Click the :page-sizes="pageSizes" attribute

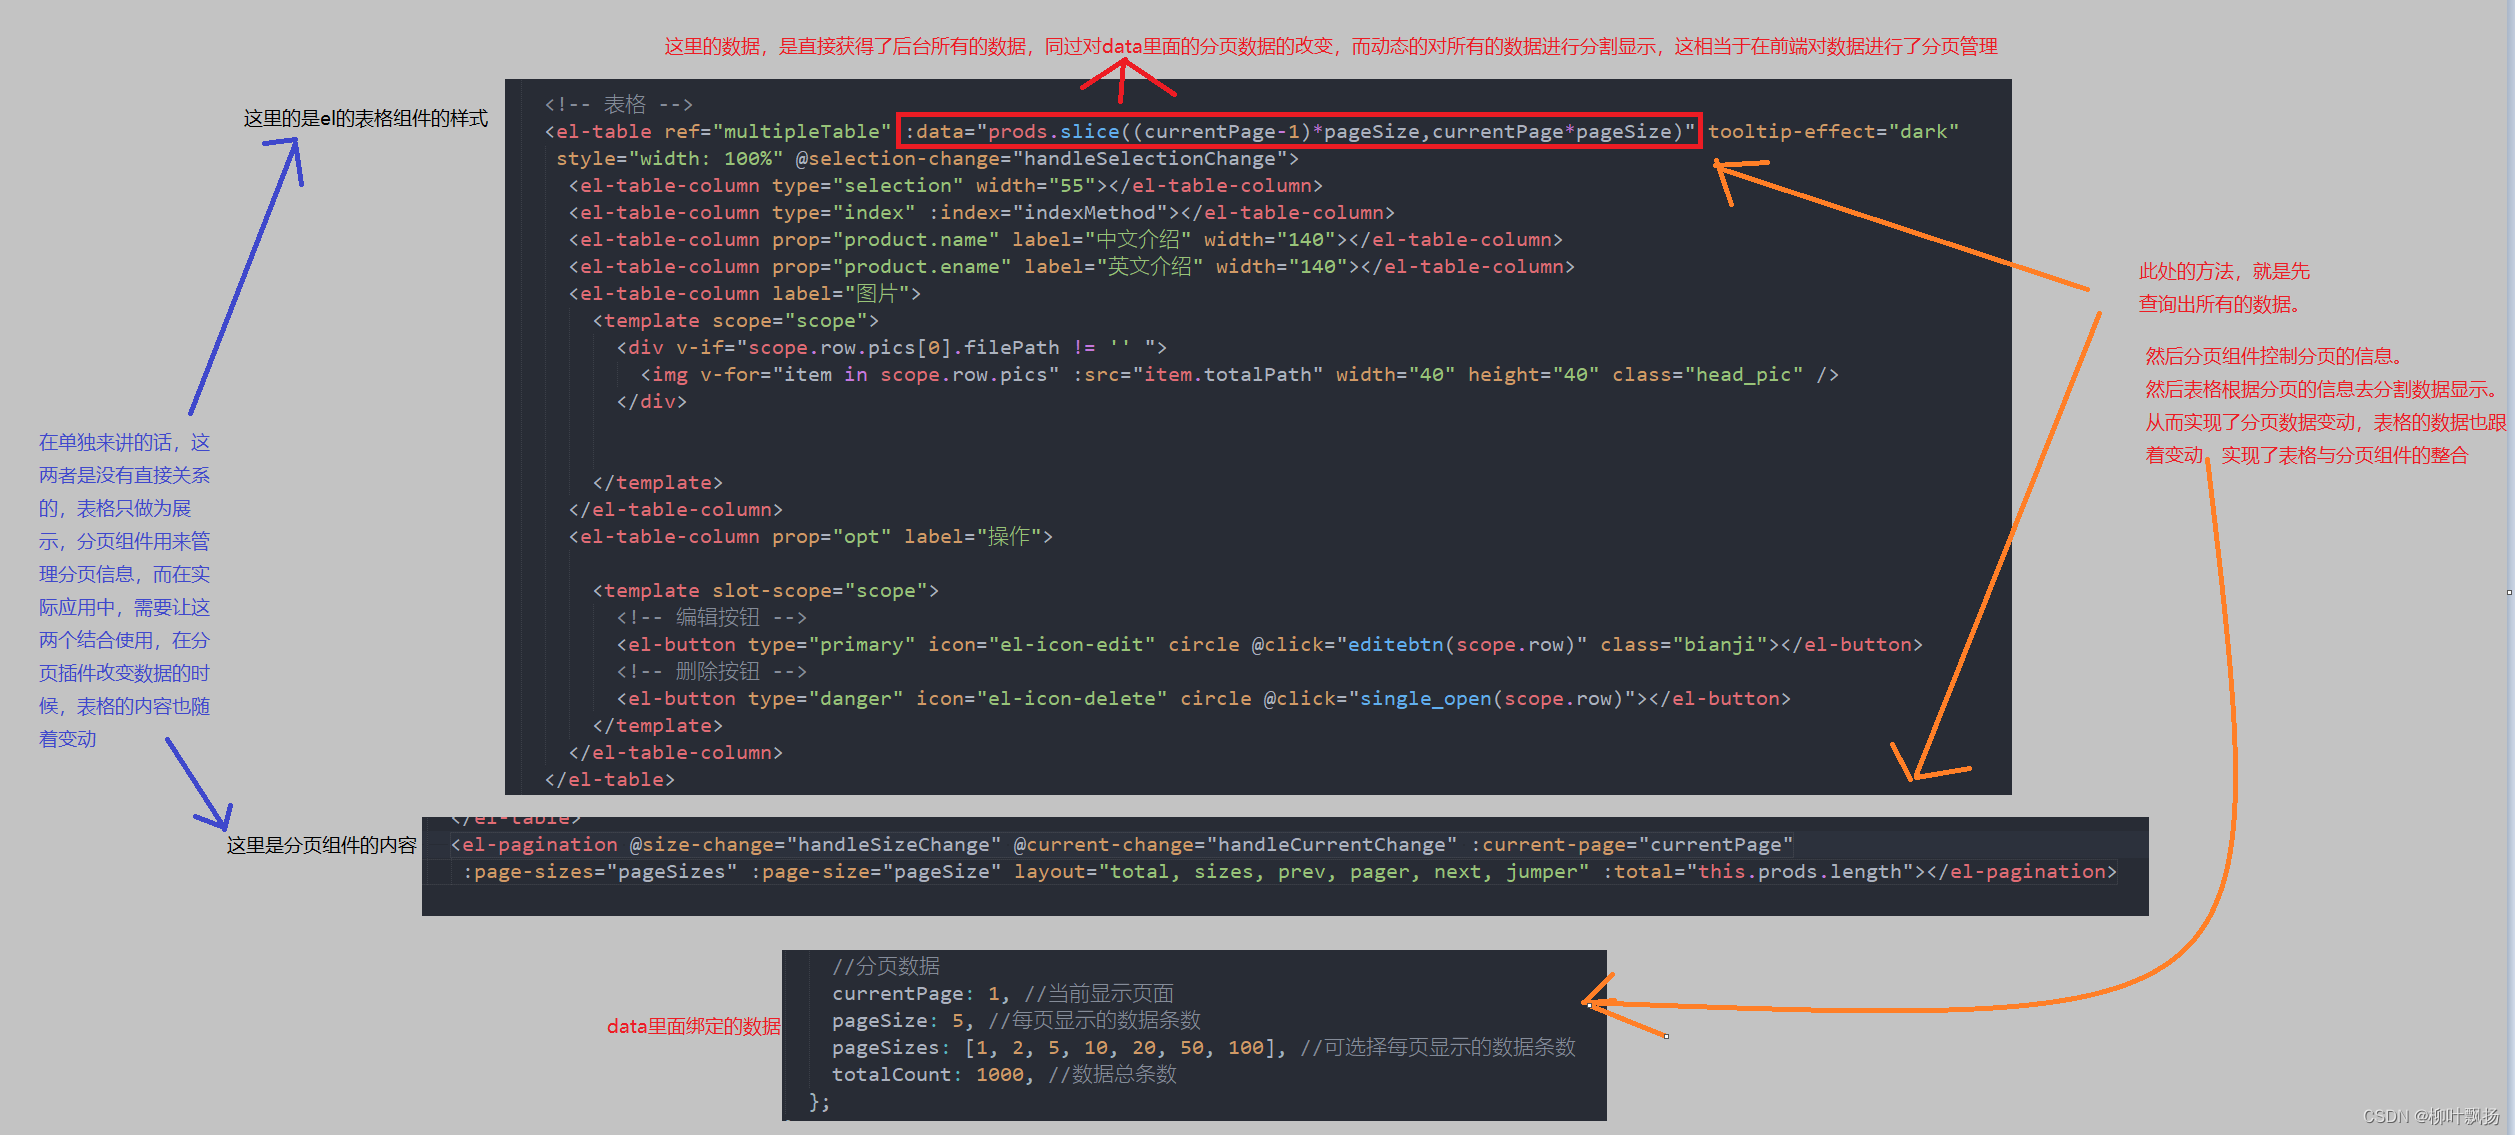pyautogui.click(x=599, y=871)
